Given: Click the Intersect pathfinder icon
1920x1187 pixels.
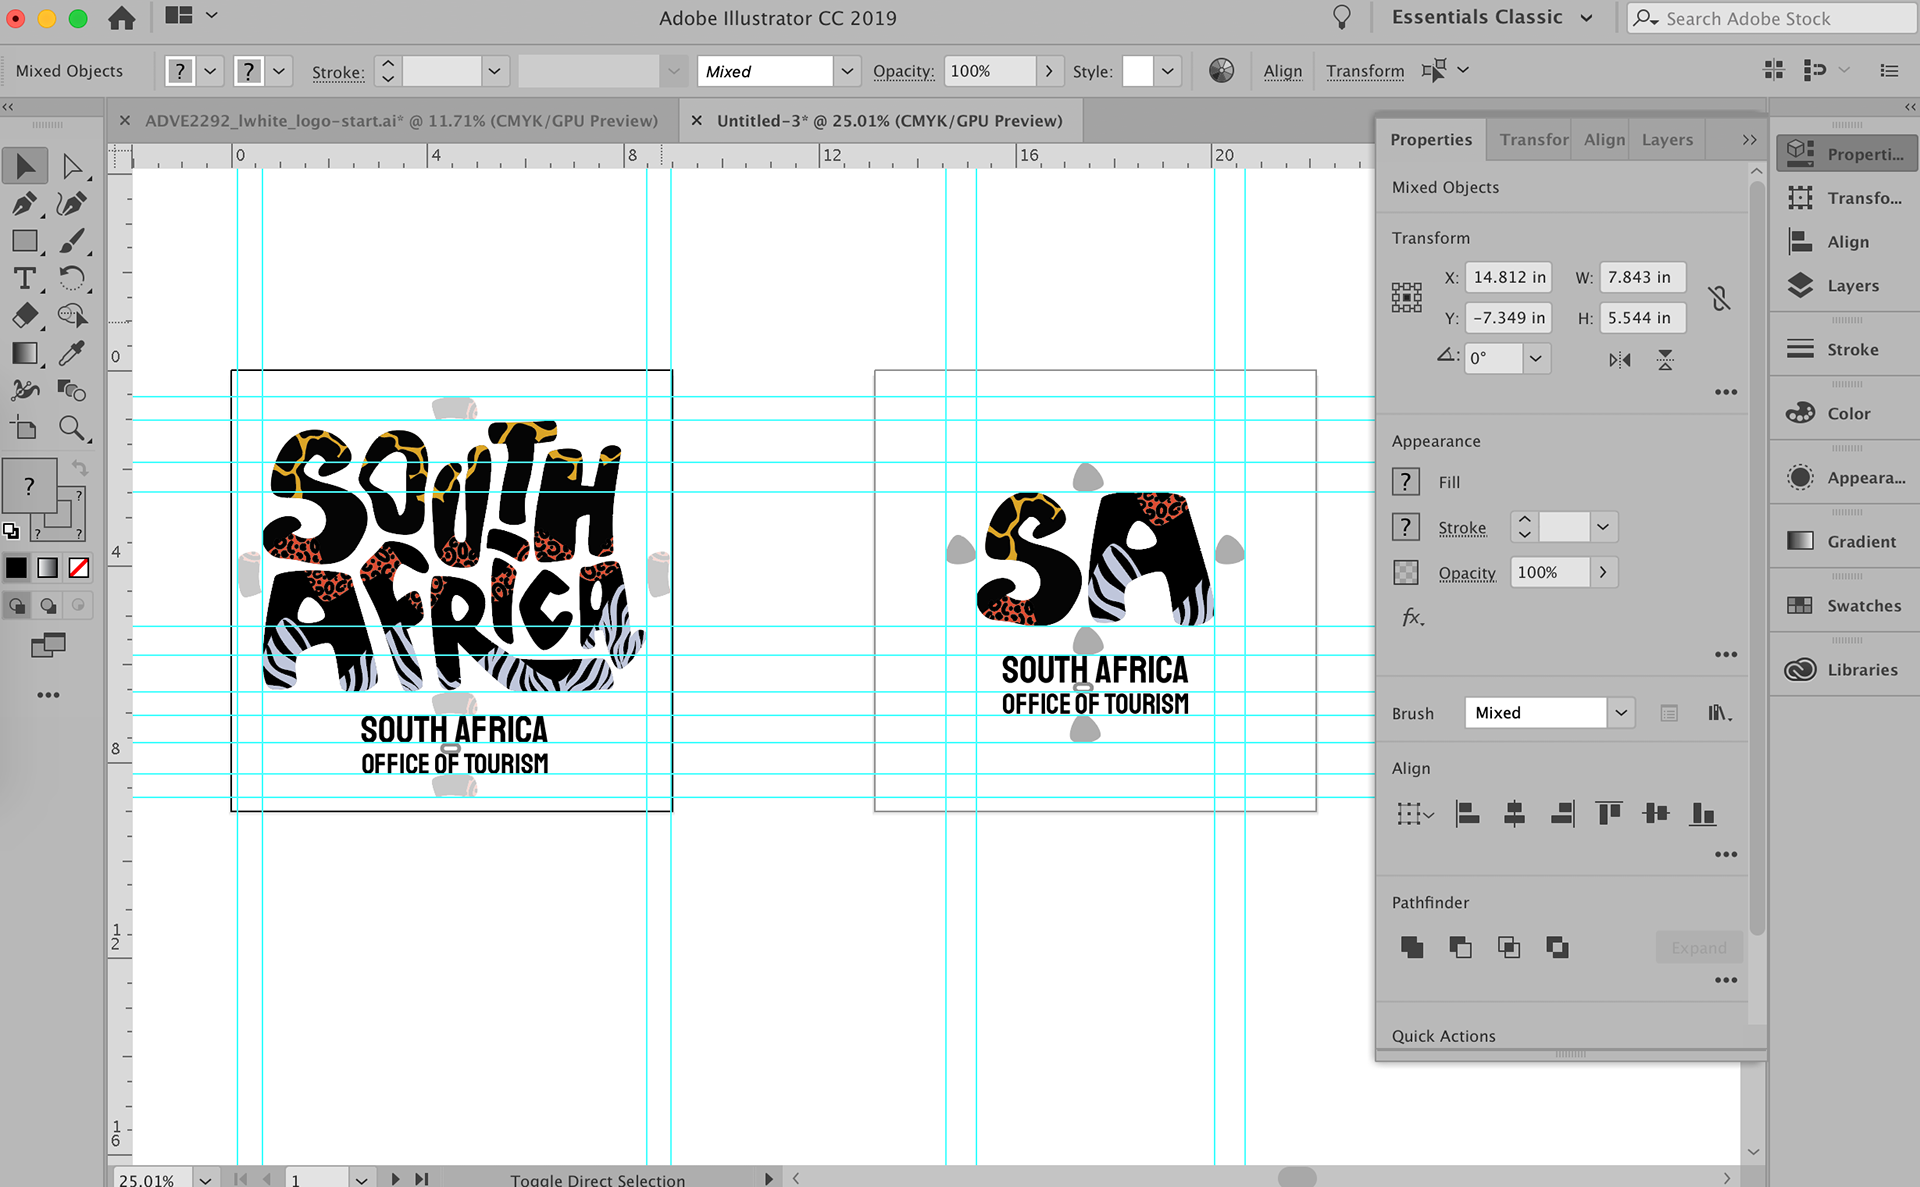Looking at the screenshot, I should pos(1508,947).
